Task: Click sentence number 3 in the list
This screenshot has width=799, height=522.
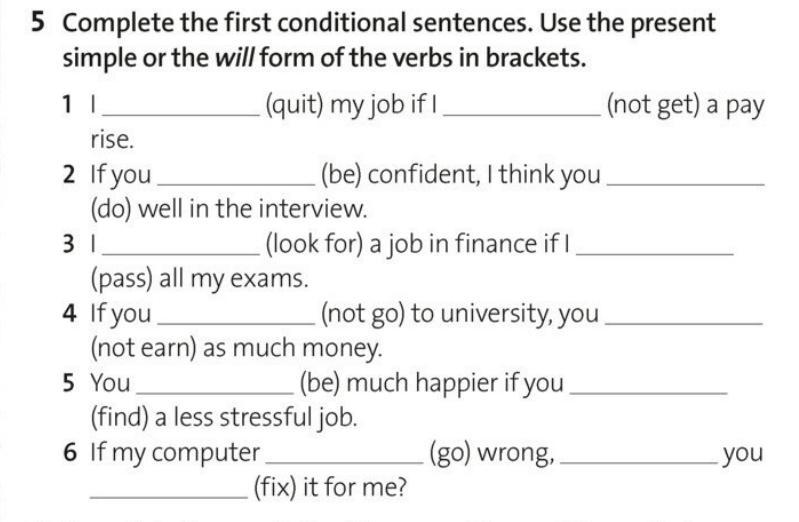Action: click(69, 244)
